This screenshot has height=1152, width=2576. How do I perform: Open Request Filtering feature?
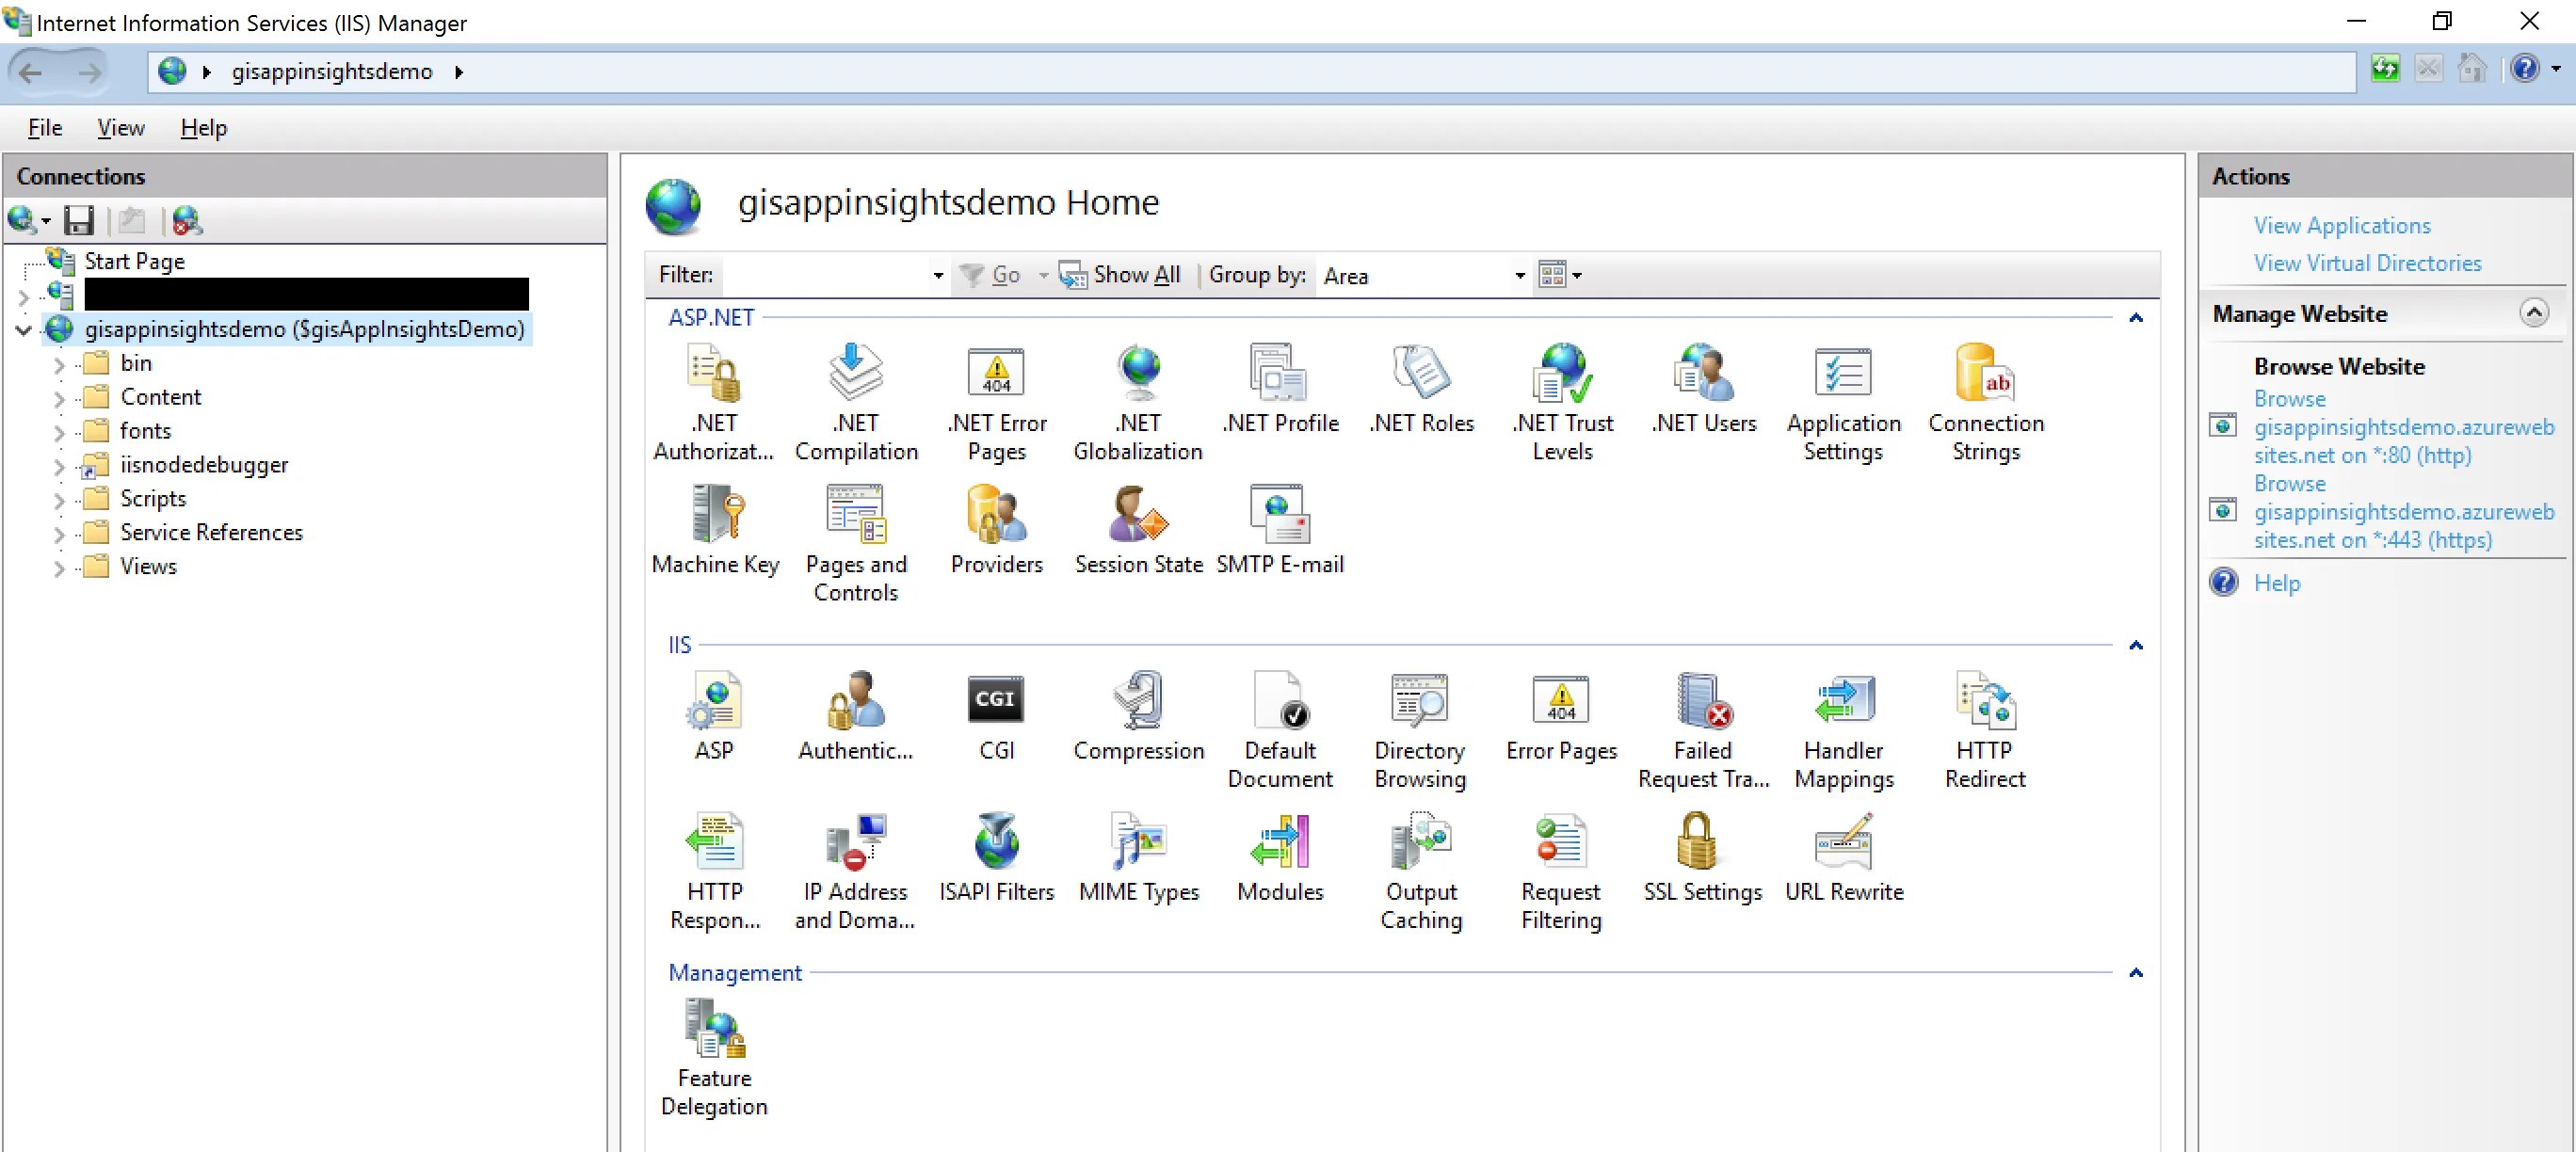pyautogui.click(x=1562, y=871)
